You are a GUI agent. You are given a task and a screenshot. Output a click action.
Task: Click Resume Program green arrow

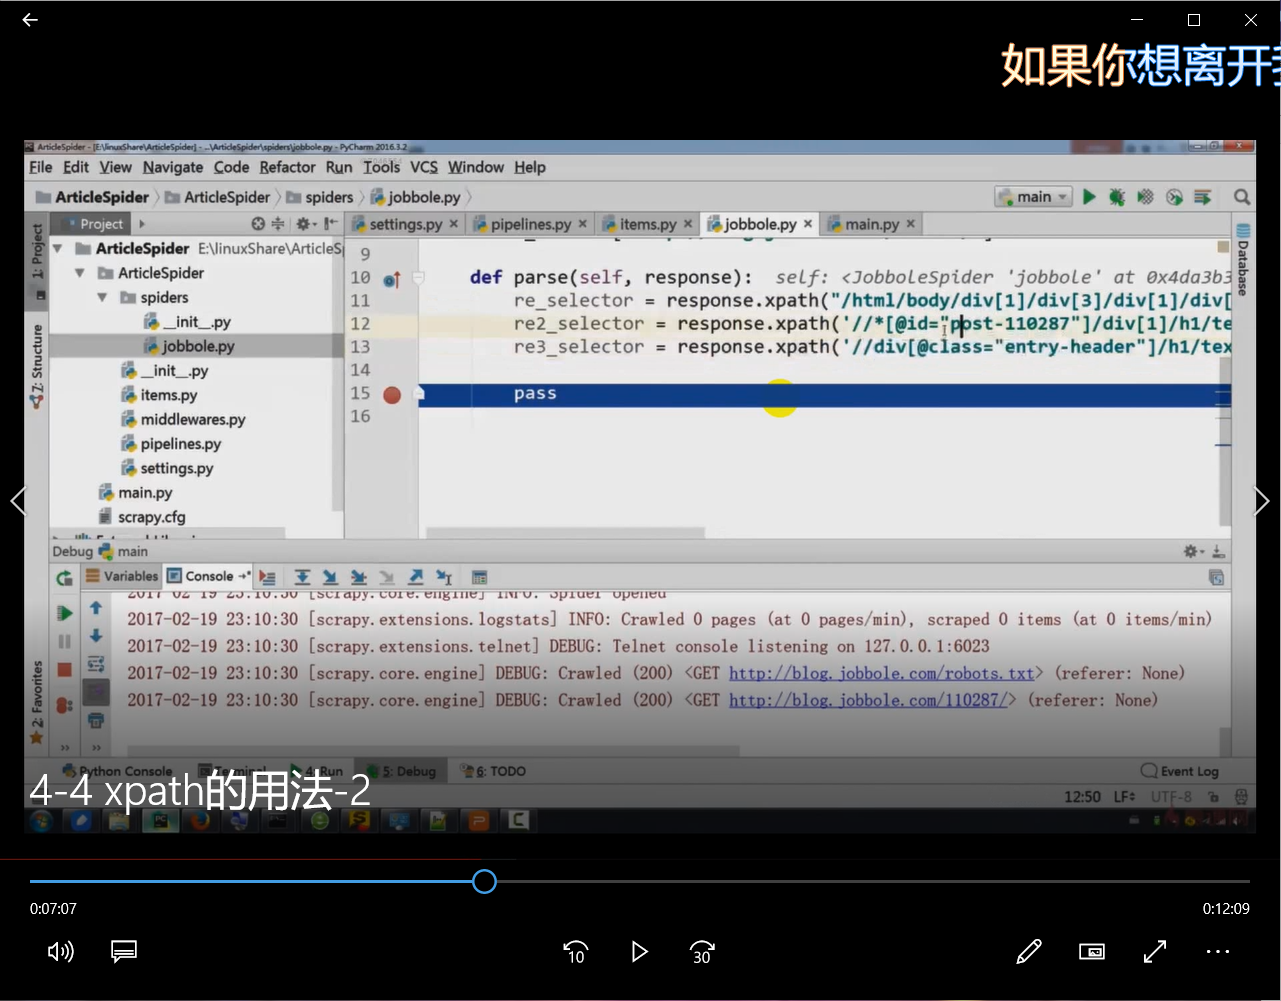65,613
